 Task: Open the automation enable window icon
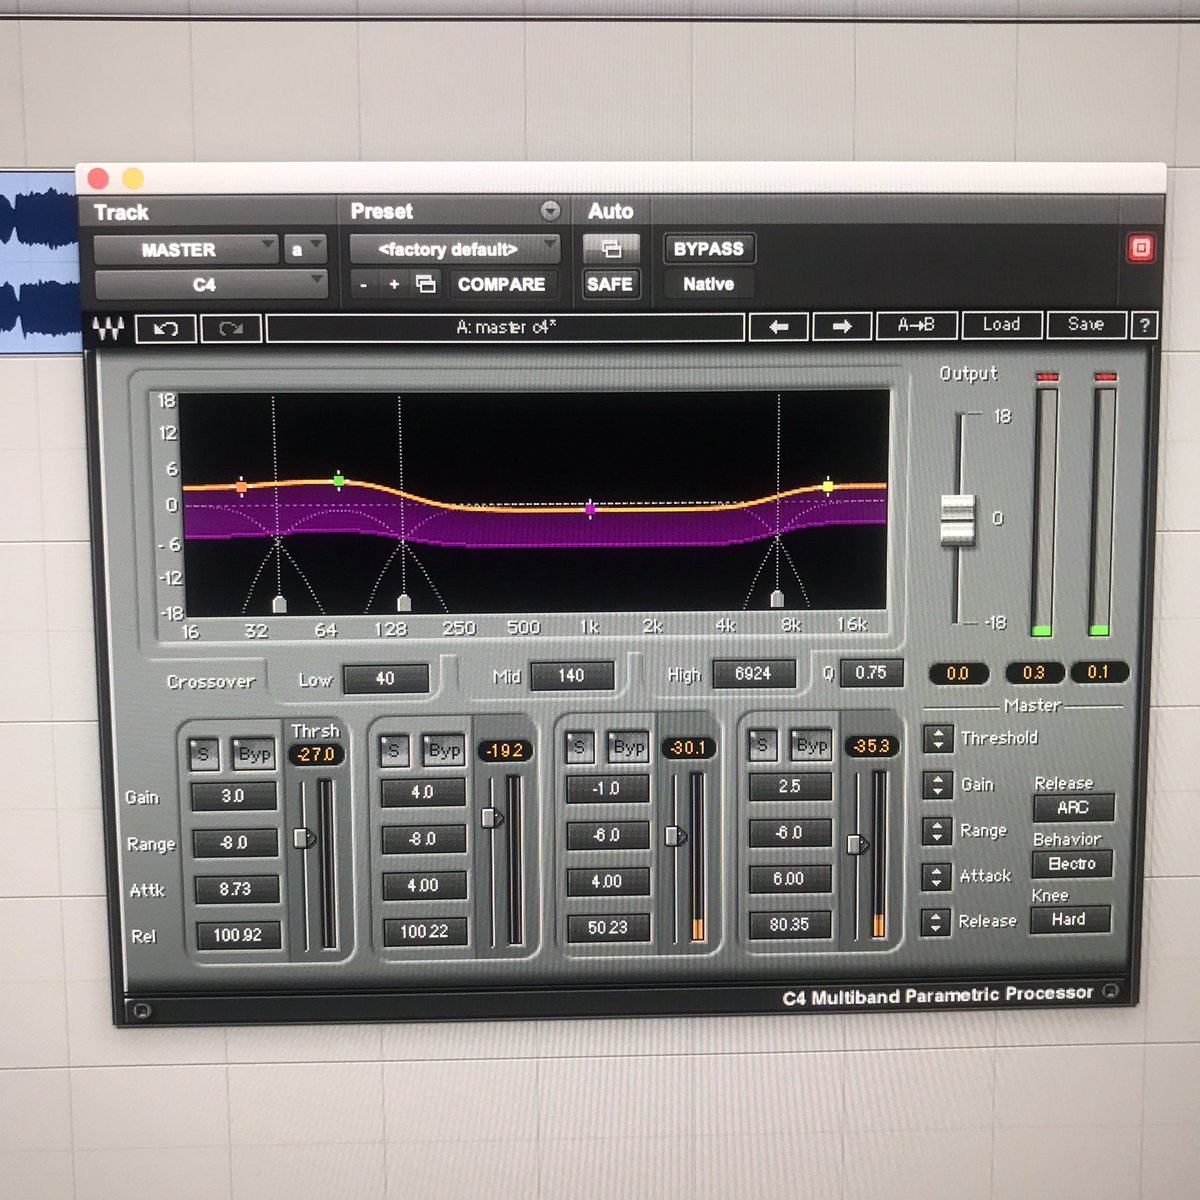click(x=611, y=248)
